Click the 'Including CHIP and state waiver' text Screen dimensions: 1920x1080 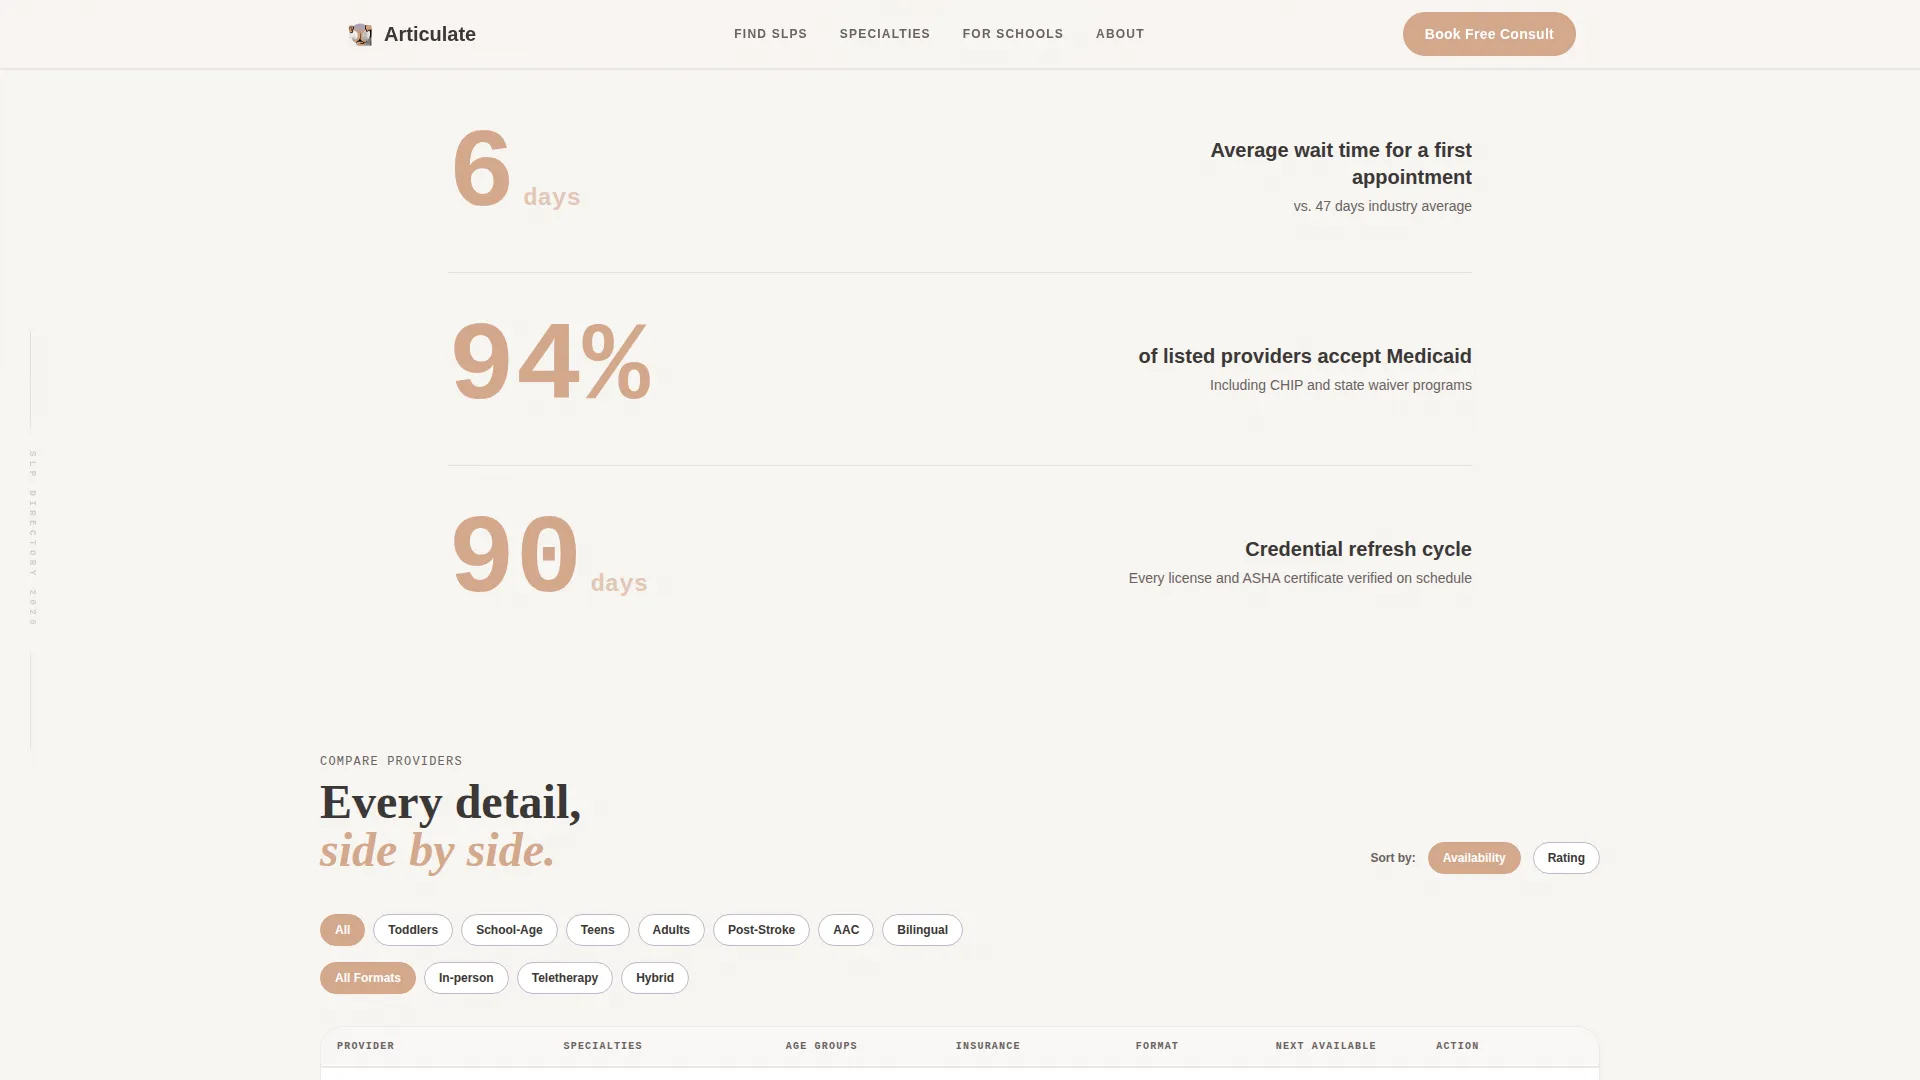(x=1341, y=385)
